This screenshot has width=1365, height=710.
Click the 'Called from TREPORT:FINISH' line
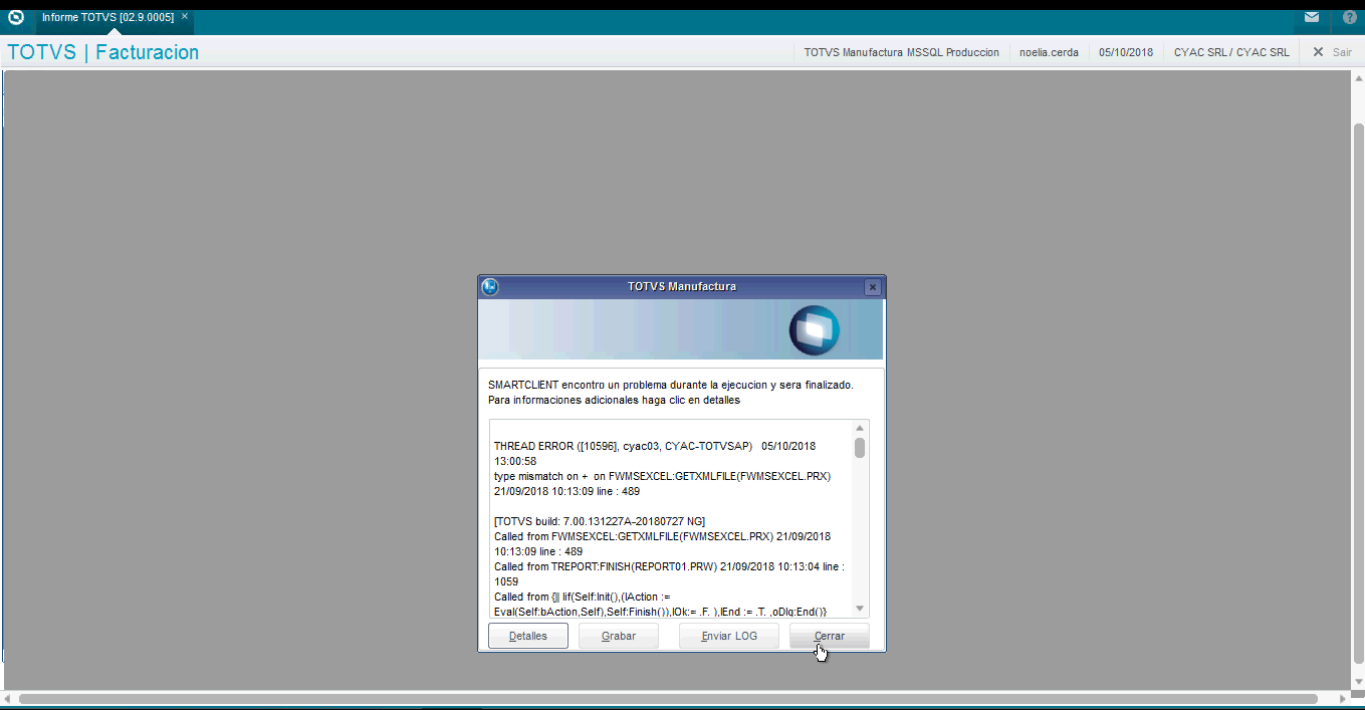(669, 573)
